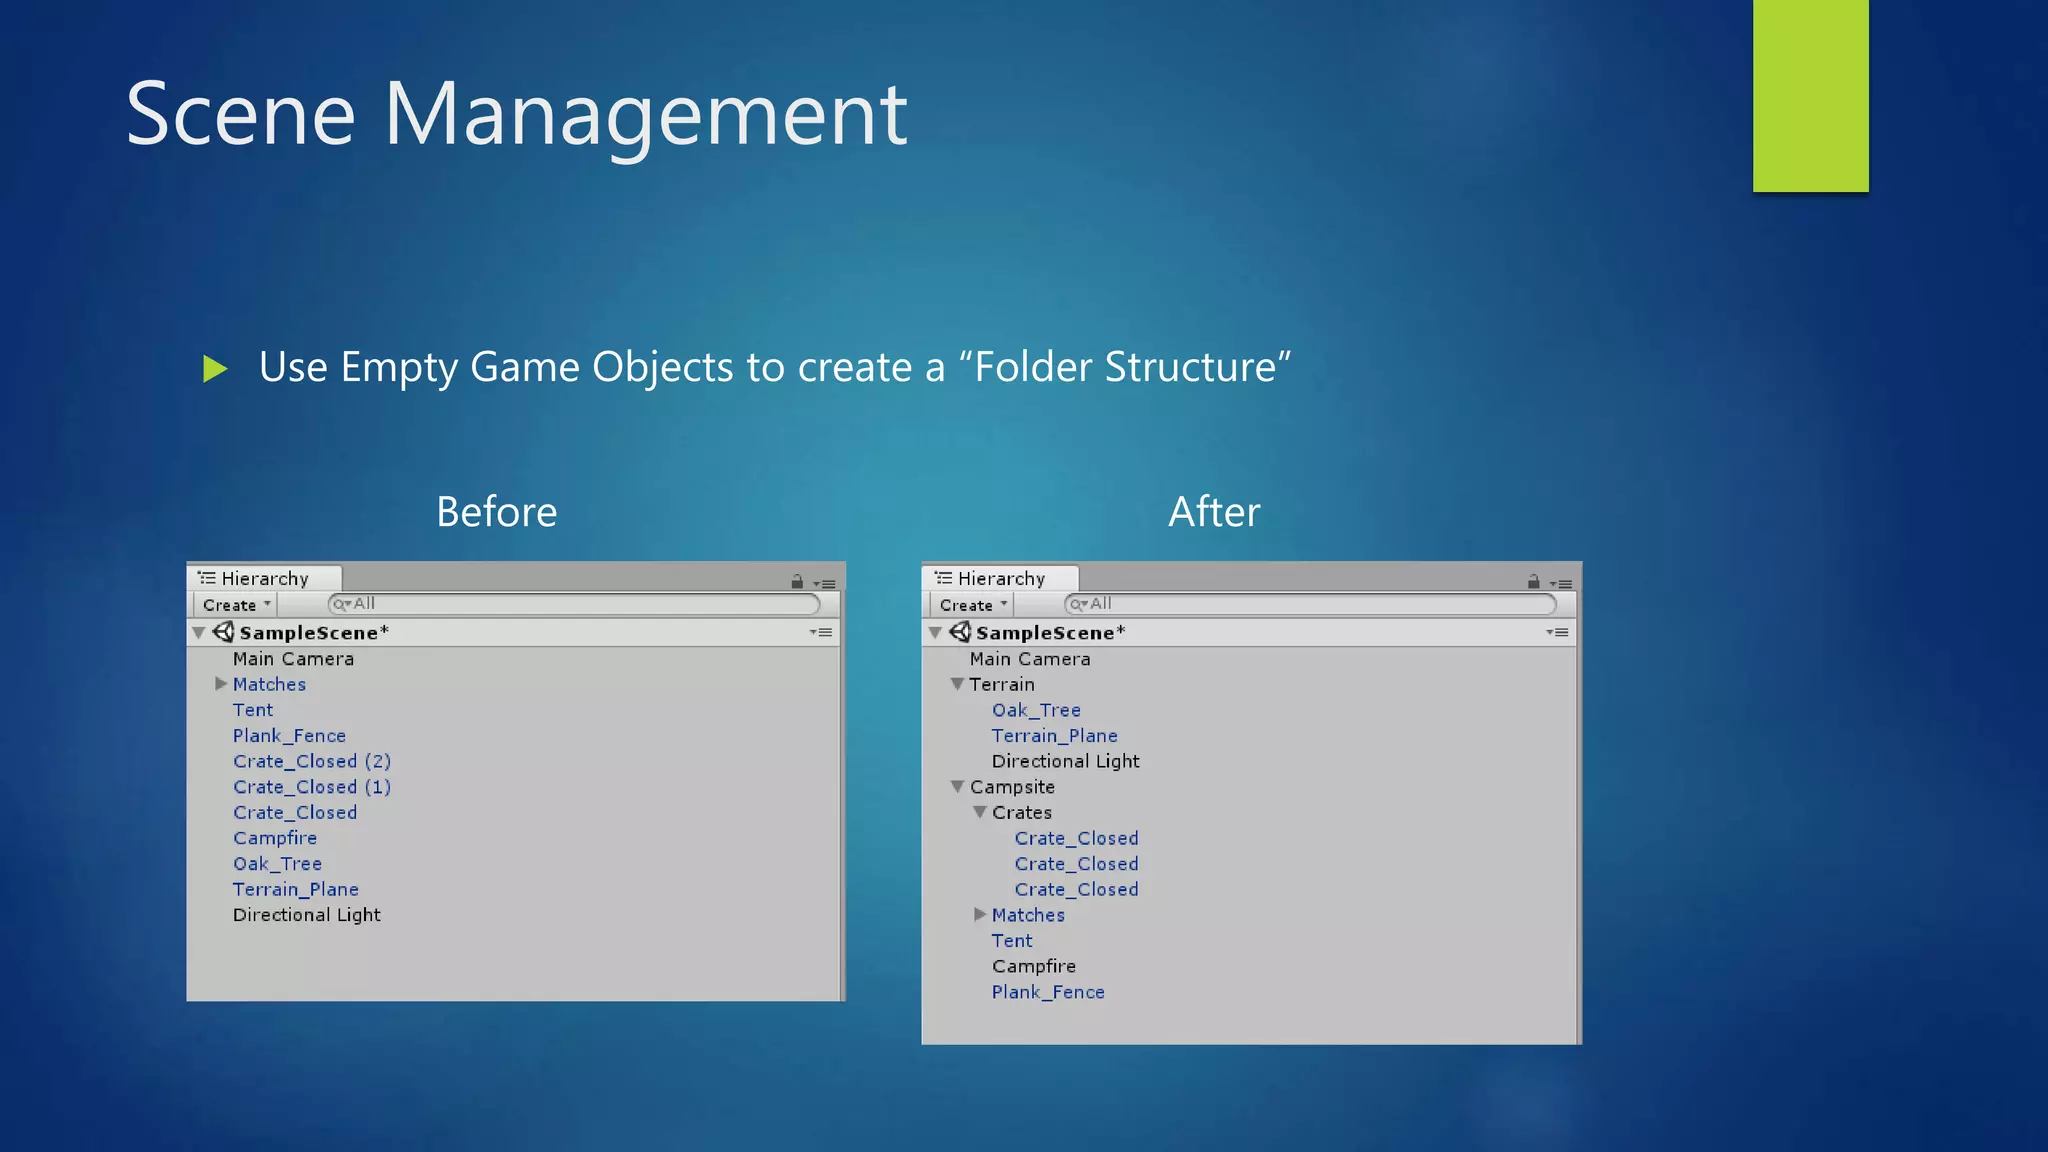The height and width of the screenshot is (1152, 2048).
Task: Open Create dropdown in Before Hierarchy panel
Action: [236, 604]
